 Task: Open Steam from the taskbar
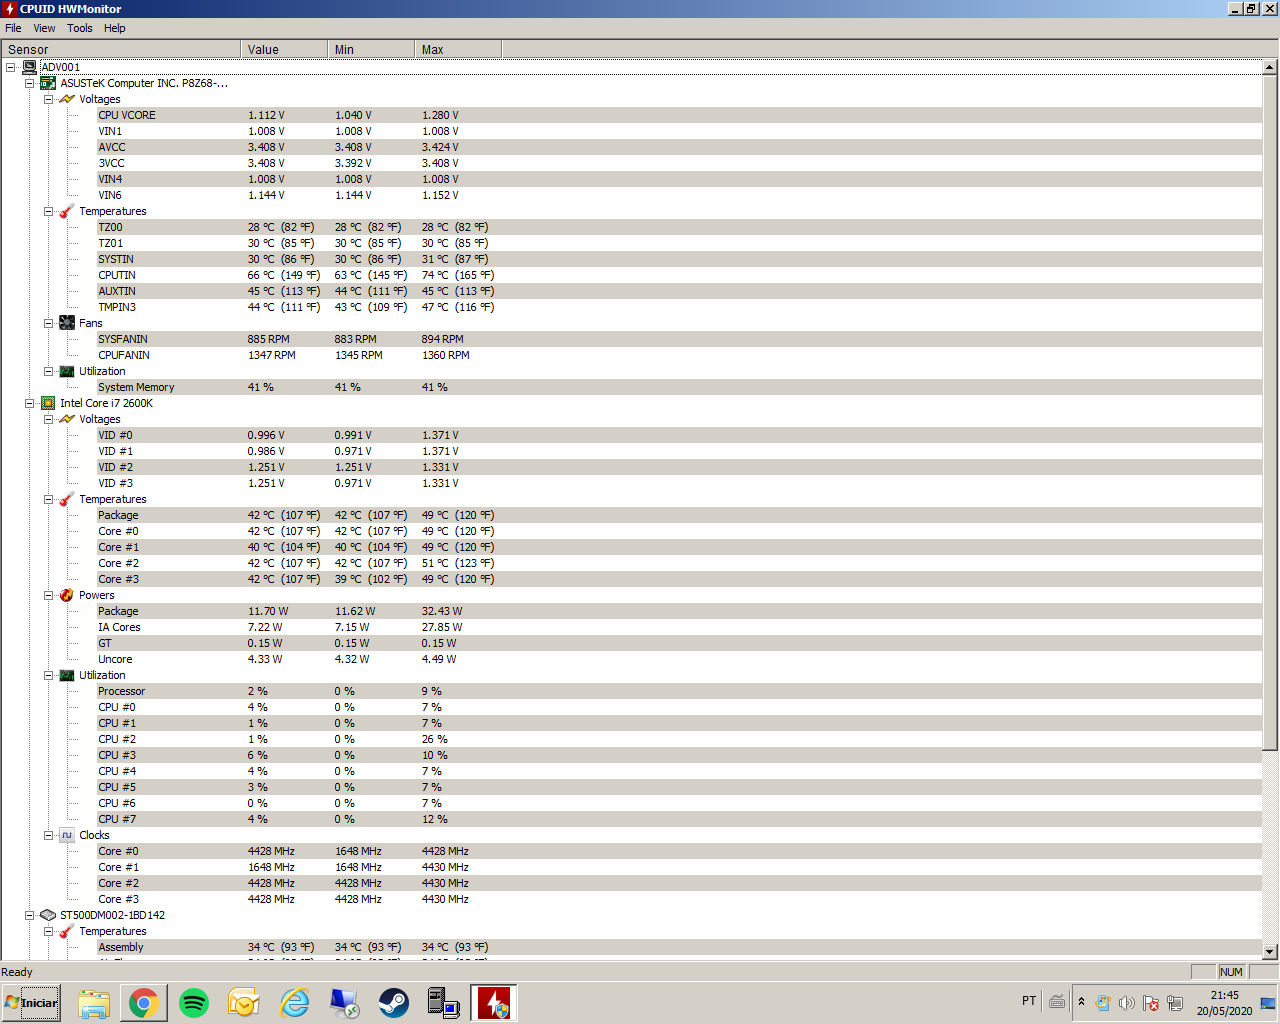click(394, 1003)
